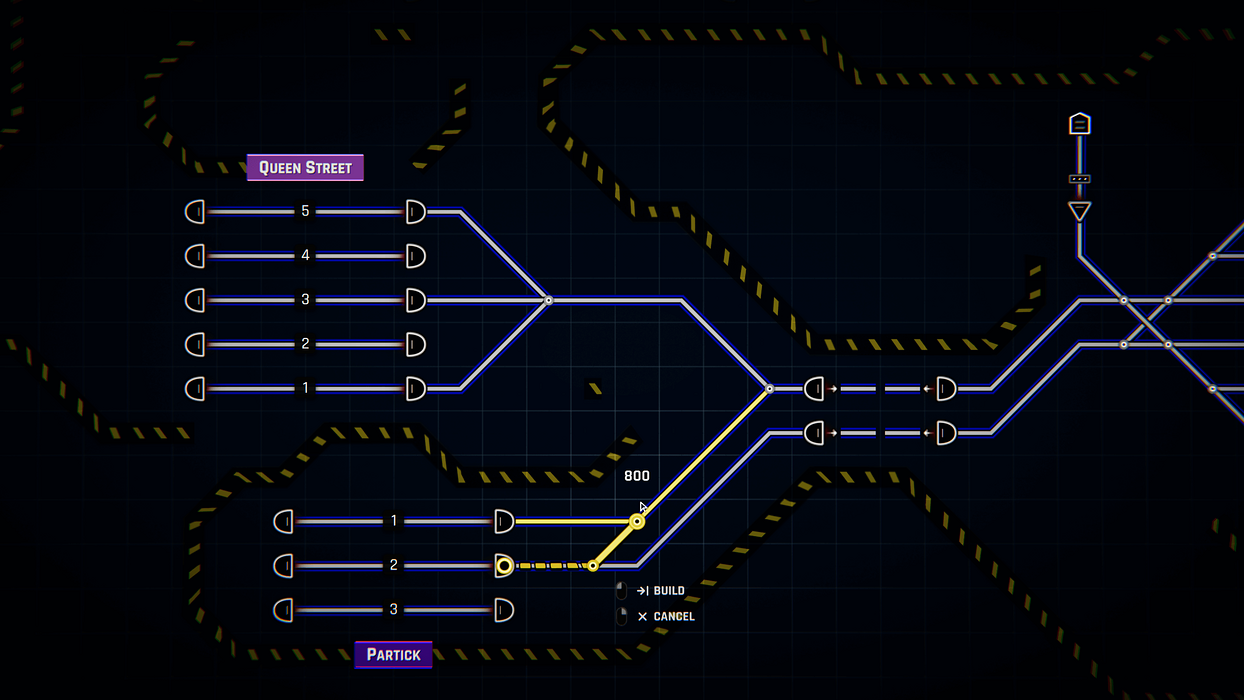Click the signal at right end of Partick platform 3
The width and height of the screenshot is (1244, 700).
[504, 611]
